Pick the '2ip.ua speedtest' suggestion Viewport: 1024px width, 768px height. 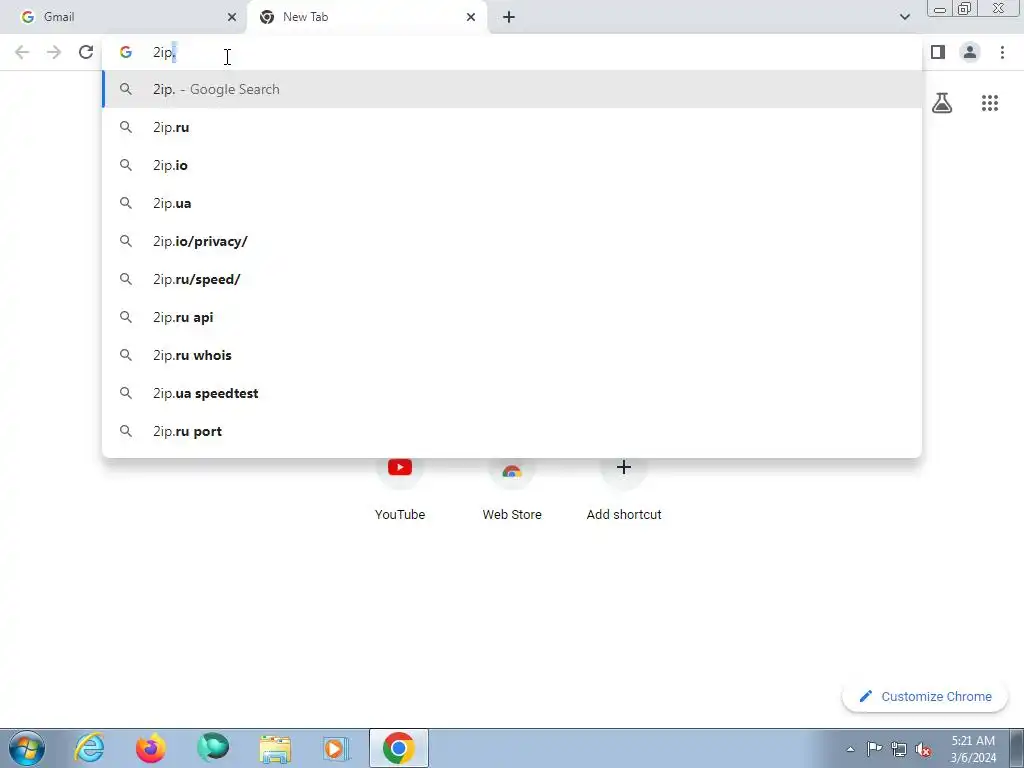click(x=512, y=393)
